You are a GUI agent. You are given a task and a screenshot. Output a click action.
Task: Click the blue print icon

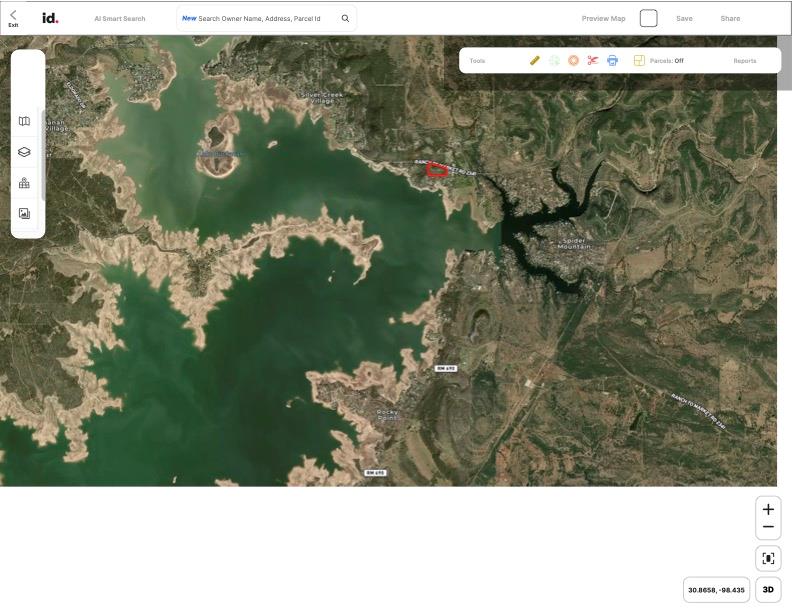coord(613,61)
